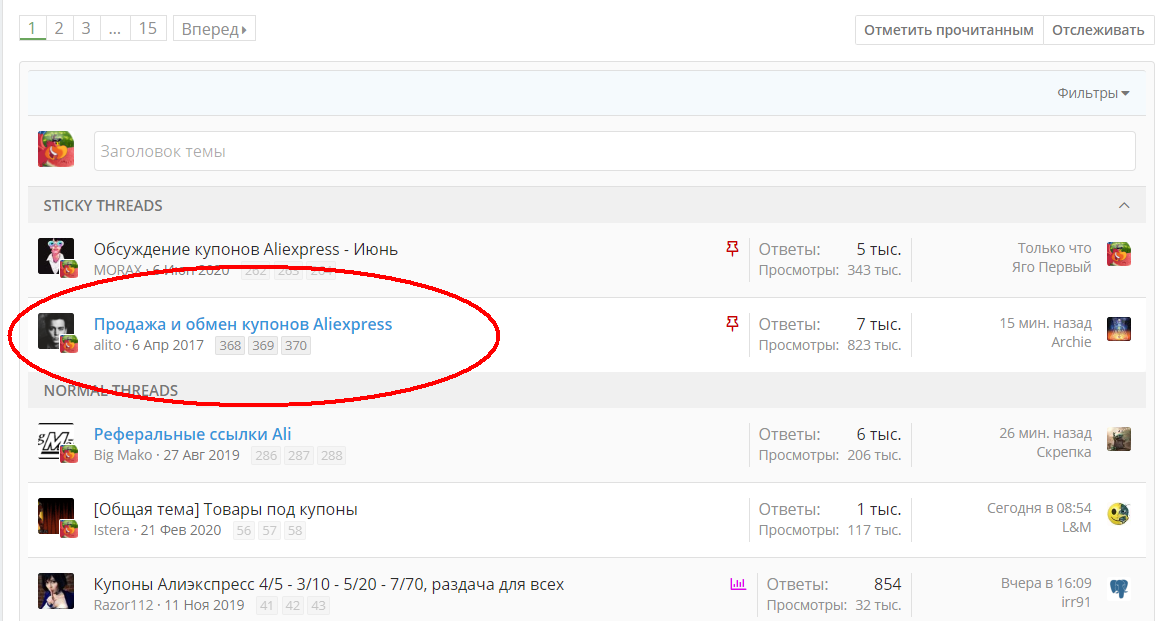Image resolution: width=1166 pixels, height=621 pixels.
Task: Click pin icon on Обсуждение купонов thread
Action: coord(732,248)
